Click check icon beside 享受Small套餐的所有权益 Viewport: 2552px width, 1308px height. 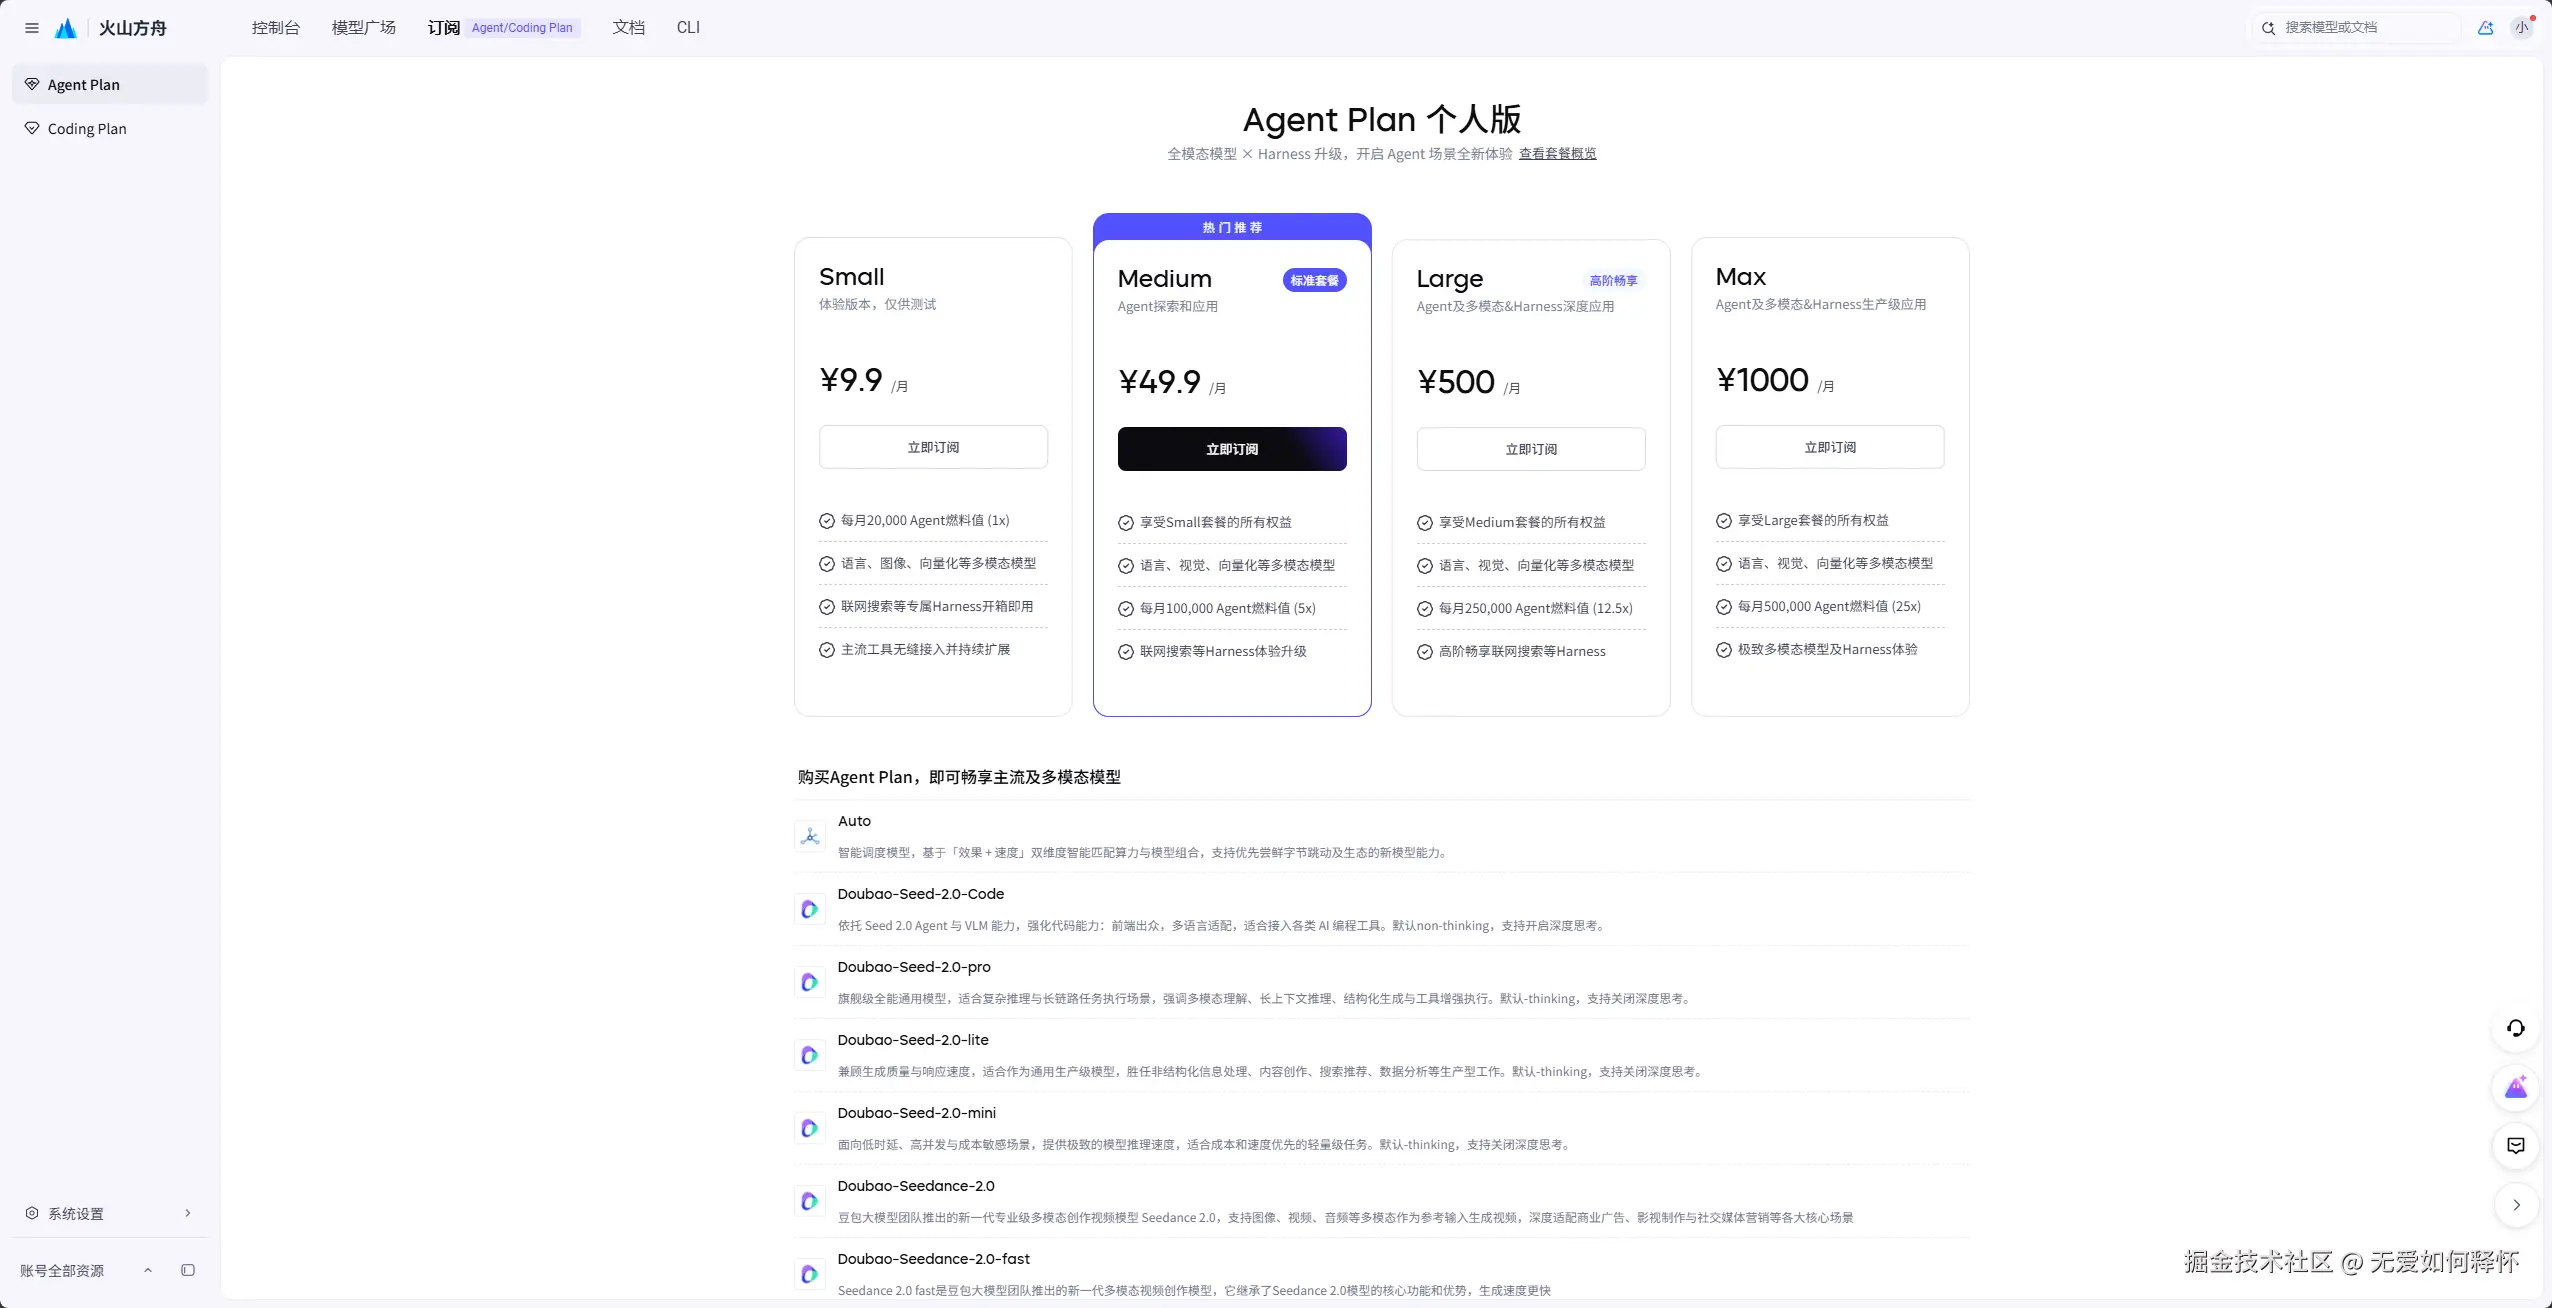(x=1126, y=523)
